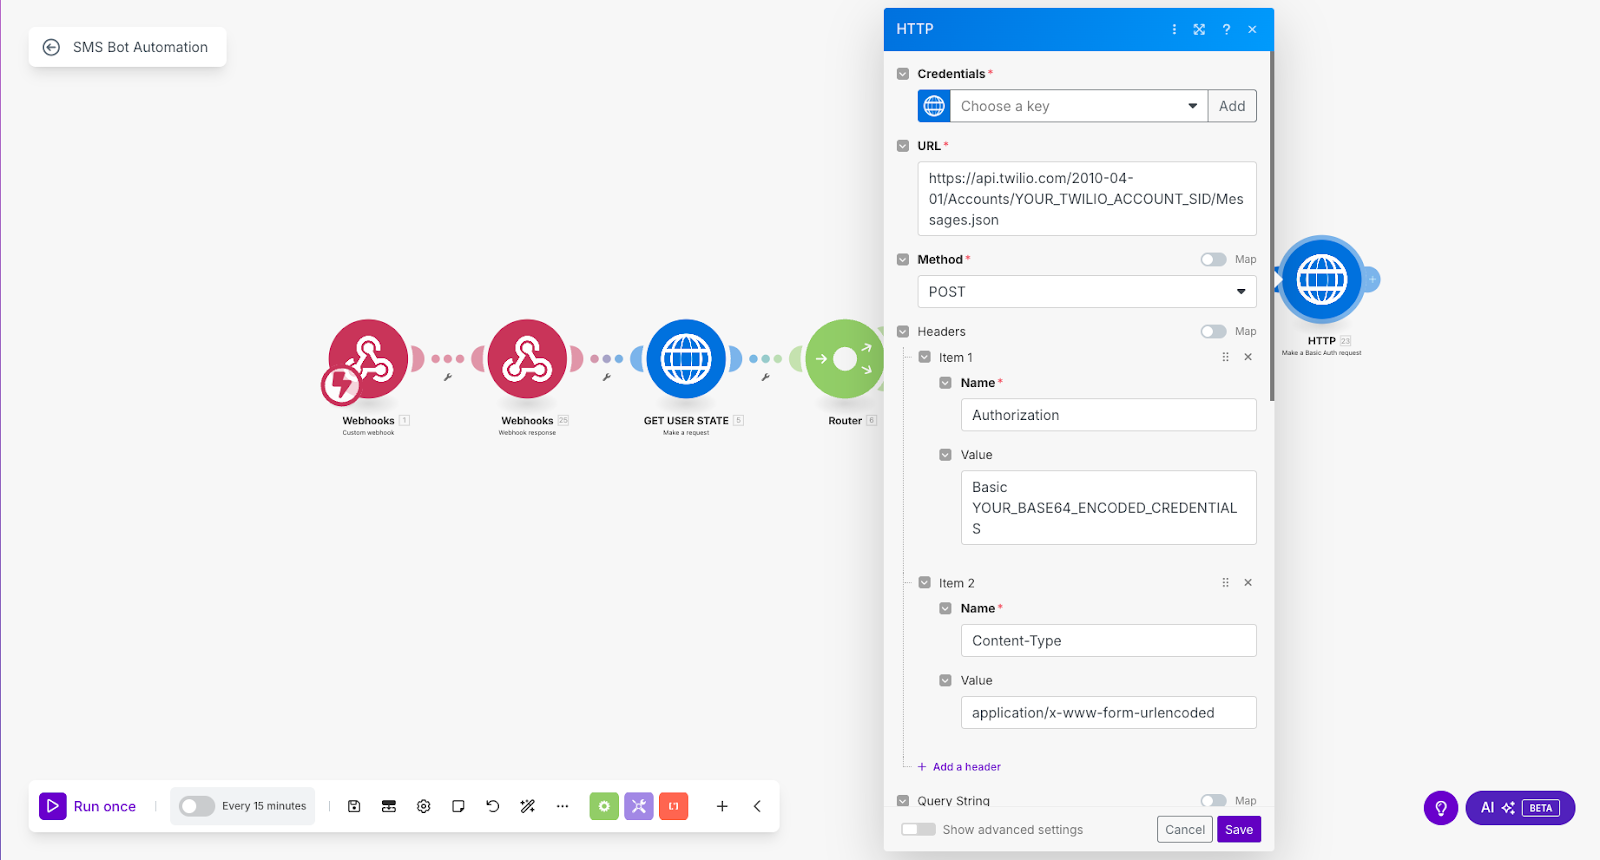Toggle the Headers field checkbox
Screen dimensions: 1600x860
point(903,331)
